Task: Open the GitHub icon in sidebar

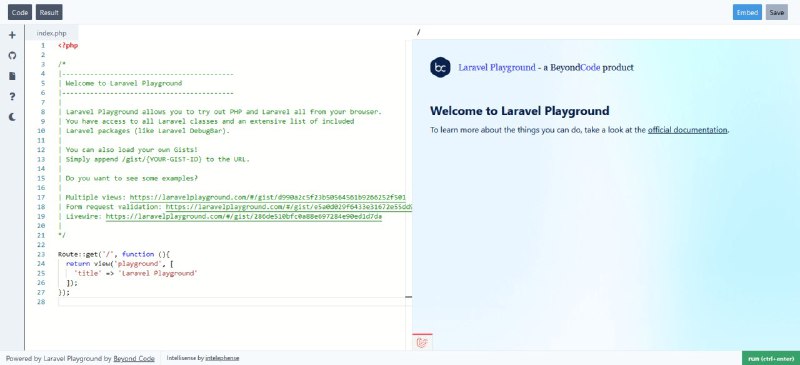Action: [12, 56]
